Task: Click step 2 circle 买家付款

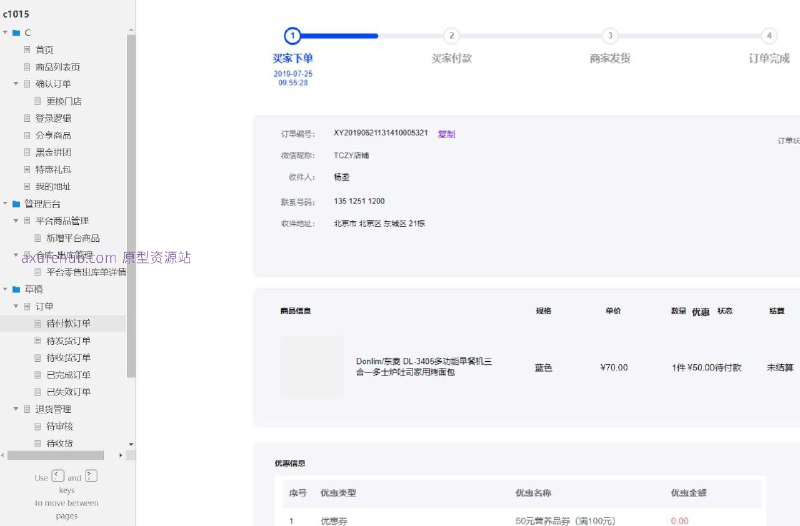Action: (x=452, y=36)
